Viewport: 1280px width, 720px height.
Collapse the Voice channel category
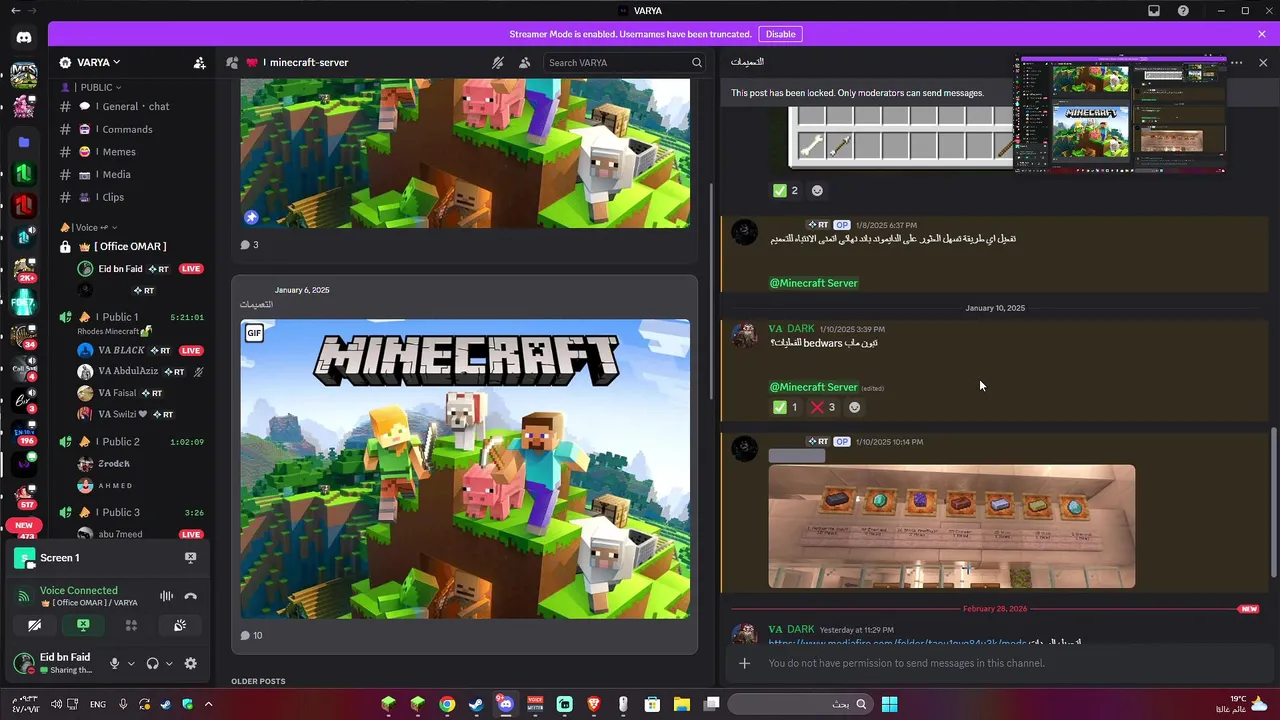click(x=89, y=227)
